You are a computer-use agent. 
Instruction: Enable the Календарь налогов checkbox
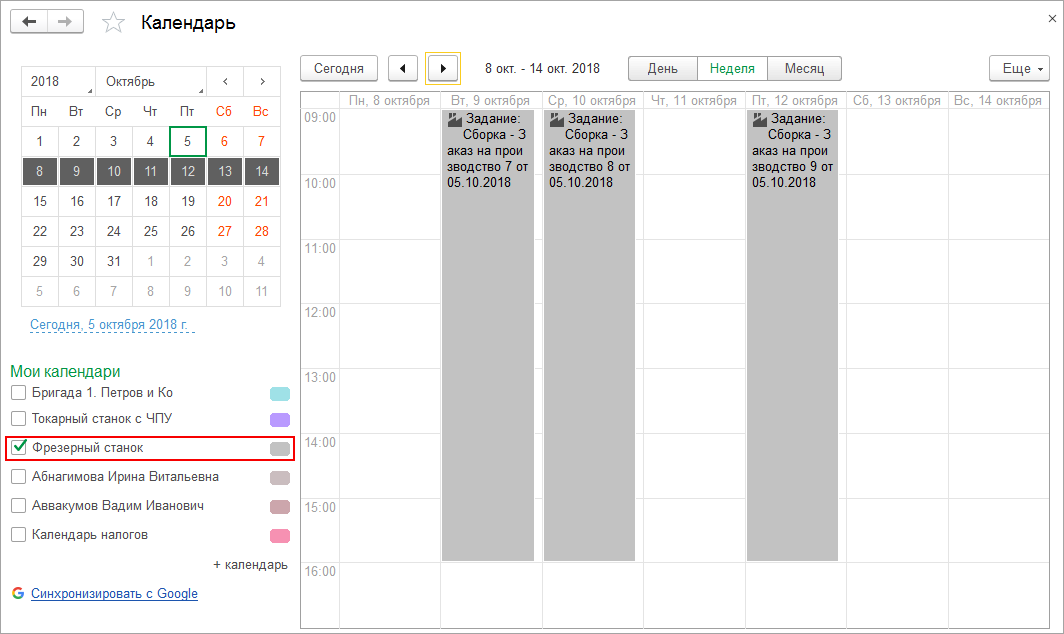pos(18,535)
